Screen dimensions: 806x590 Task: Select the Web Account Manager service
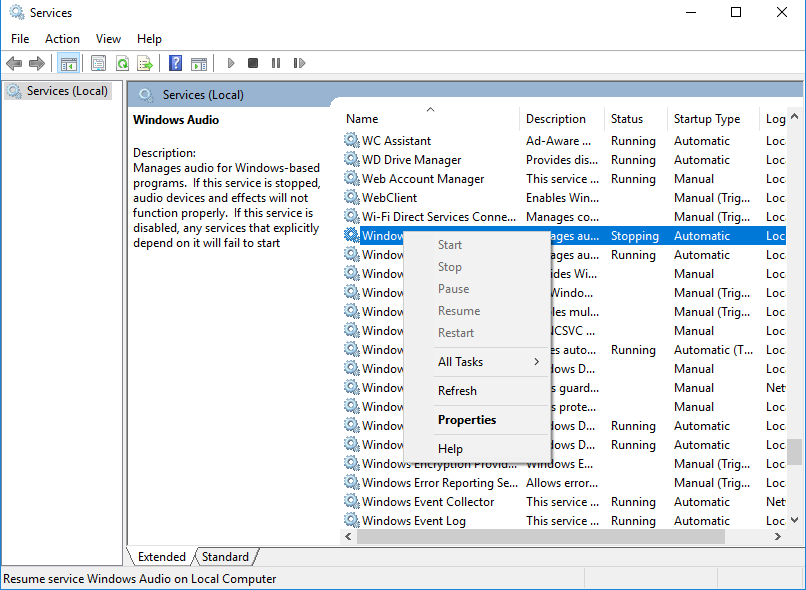pos(564,178)
